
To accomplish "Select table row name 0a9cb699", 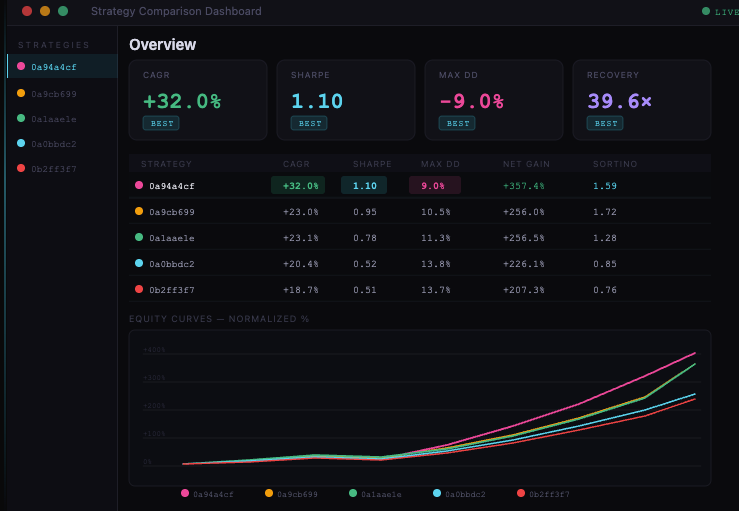I will (172, 212).
